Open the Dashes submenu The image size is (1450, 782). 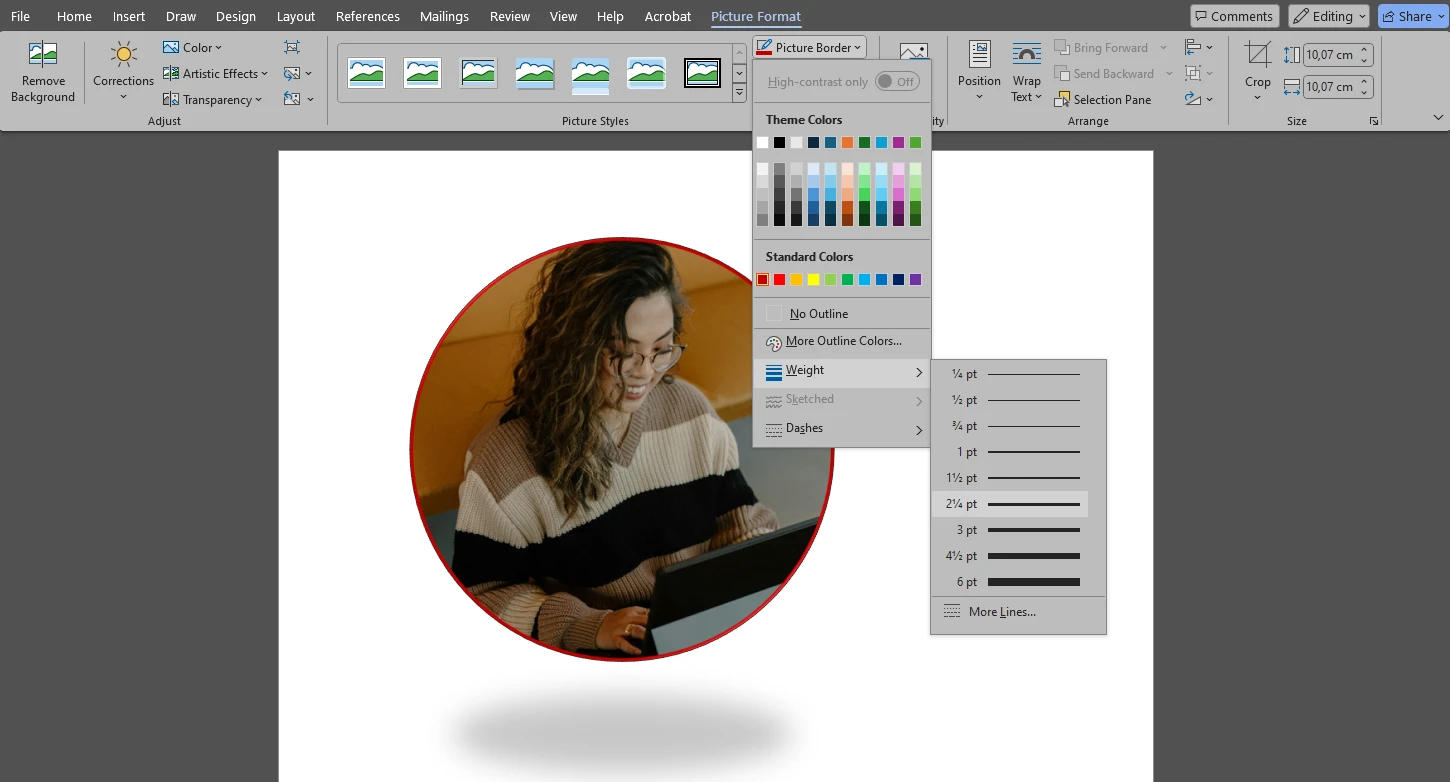pyautogui.click(x=842, y=429)
